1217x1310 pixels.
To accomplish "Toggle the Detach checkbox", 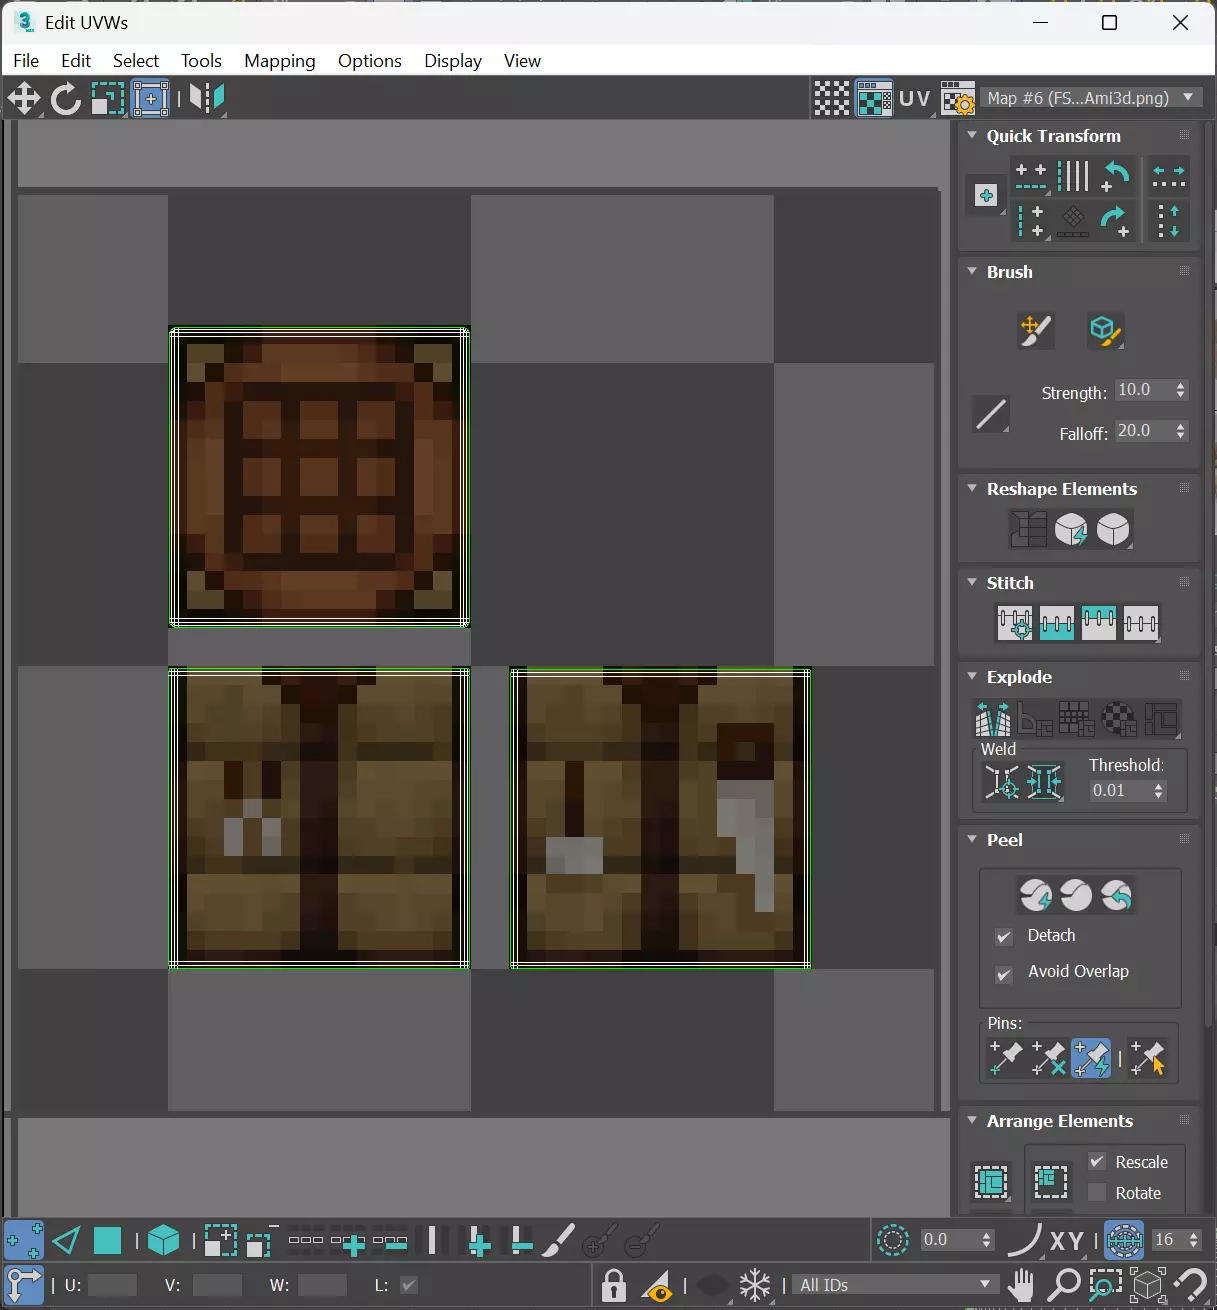I will point(1004,937).
